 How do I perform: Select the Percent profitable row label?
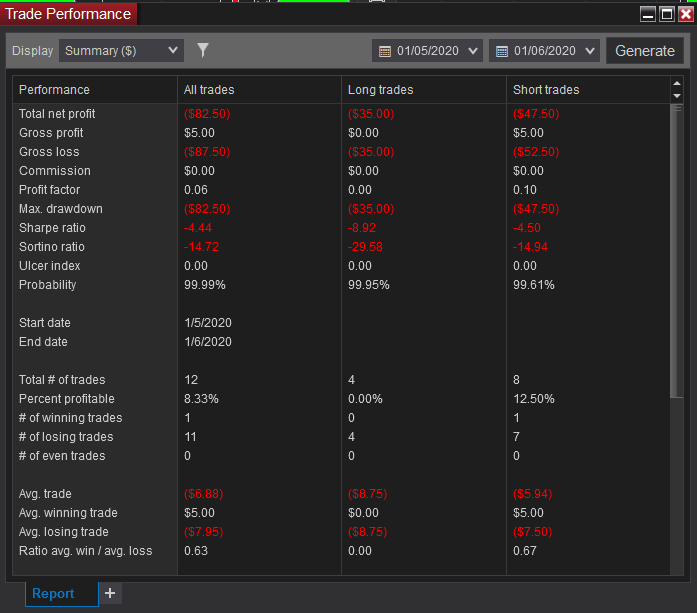[67, 399]
